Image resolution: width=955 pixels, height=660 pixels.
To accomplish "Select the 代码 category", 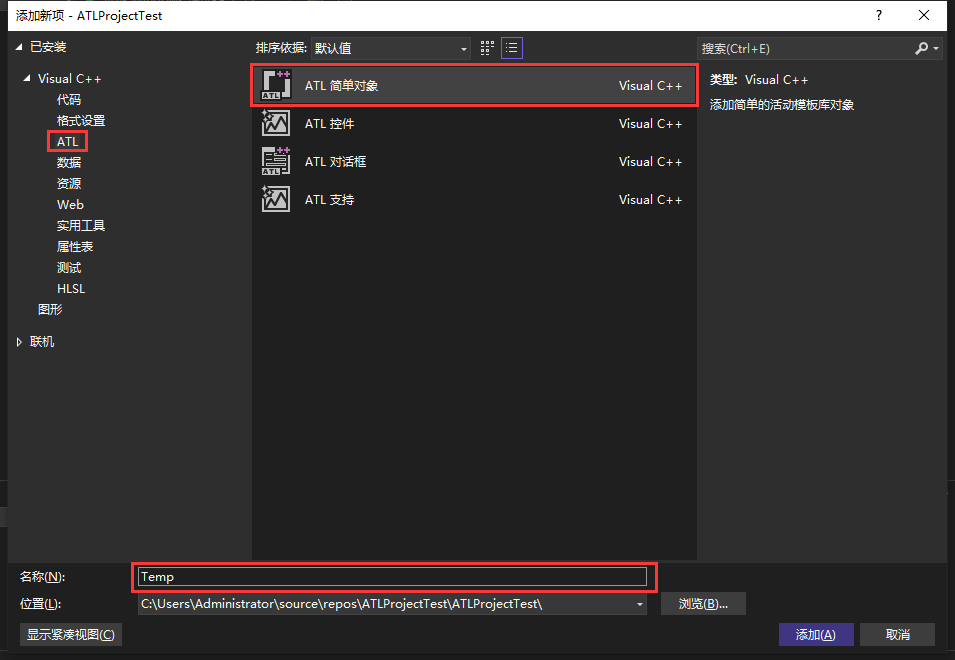I will 69,100.
